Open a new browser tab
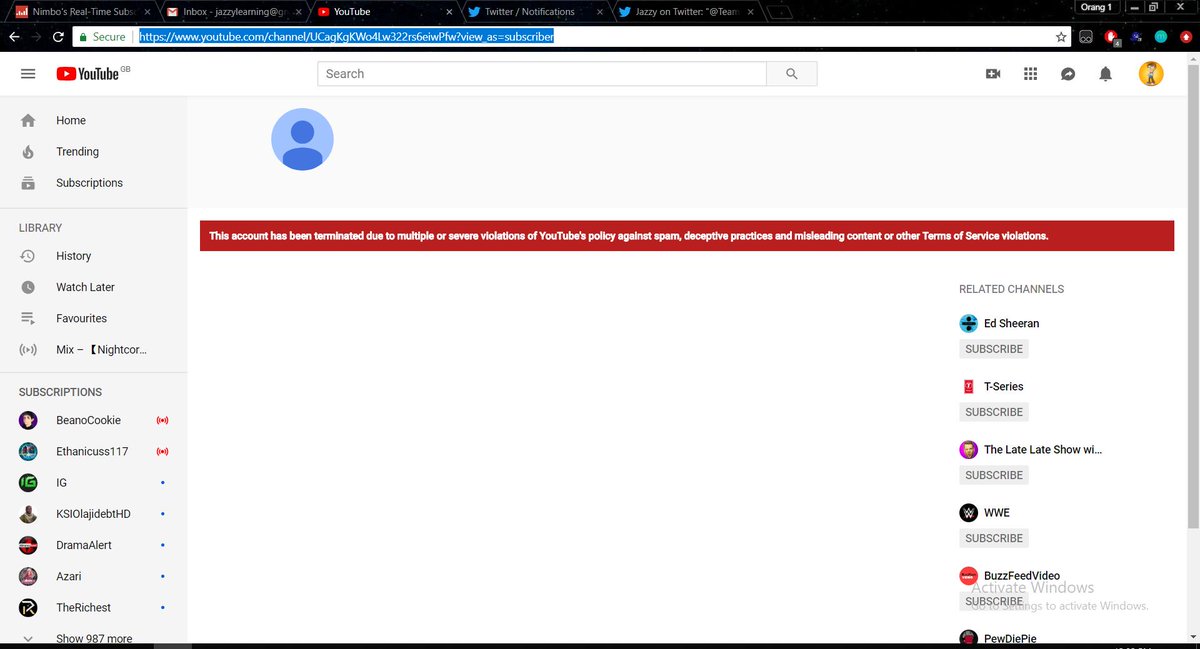 click(782, 12)
